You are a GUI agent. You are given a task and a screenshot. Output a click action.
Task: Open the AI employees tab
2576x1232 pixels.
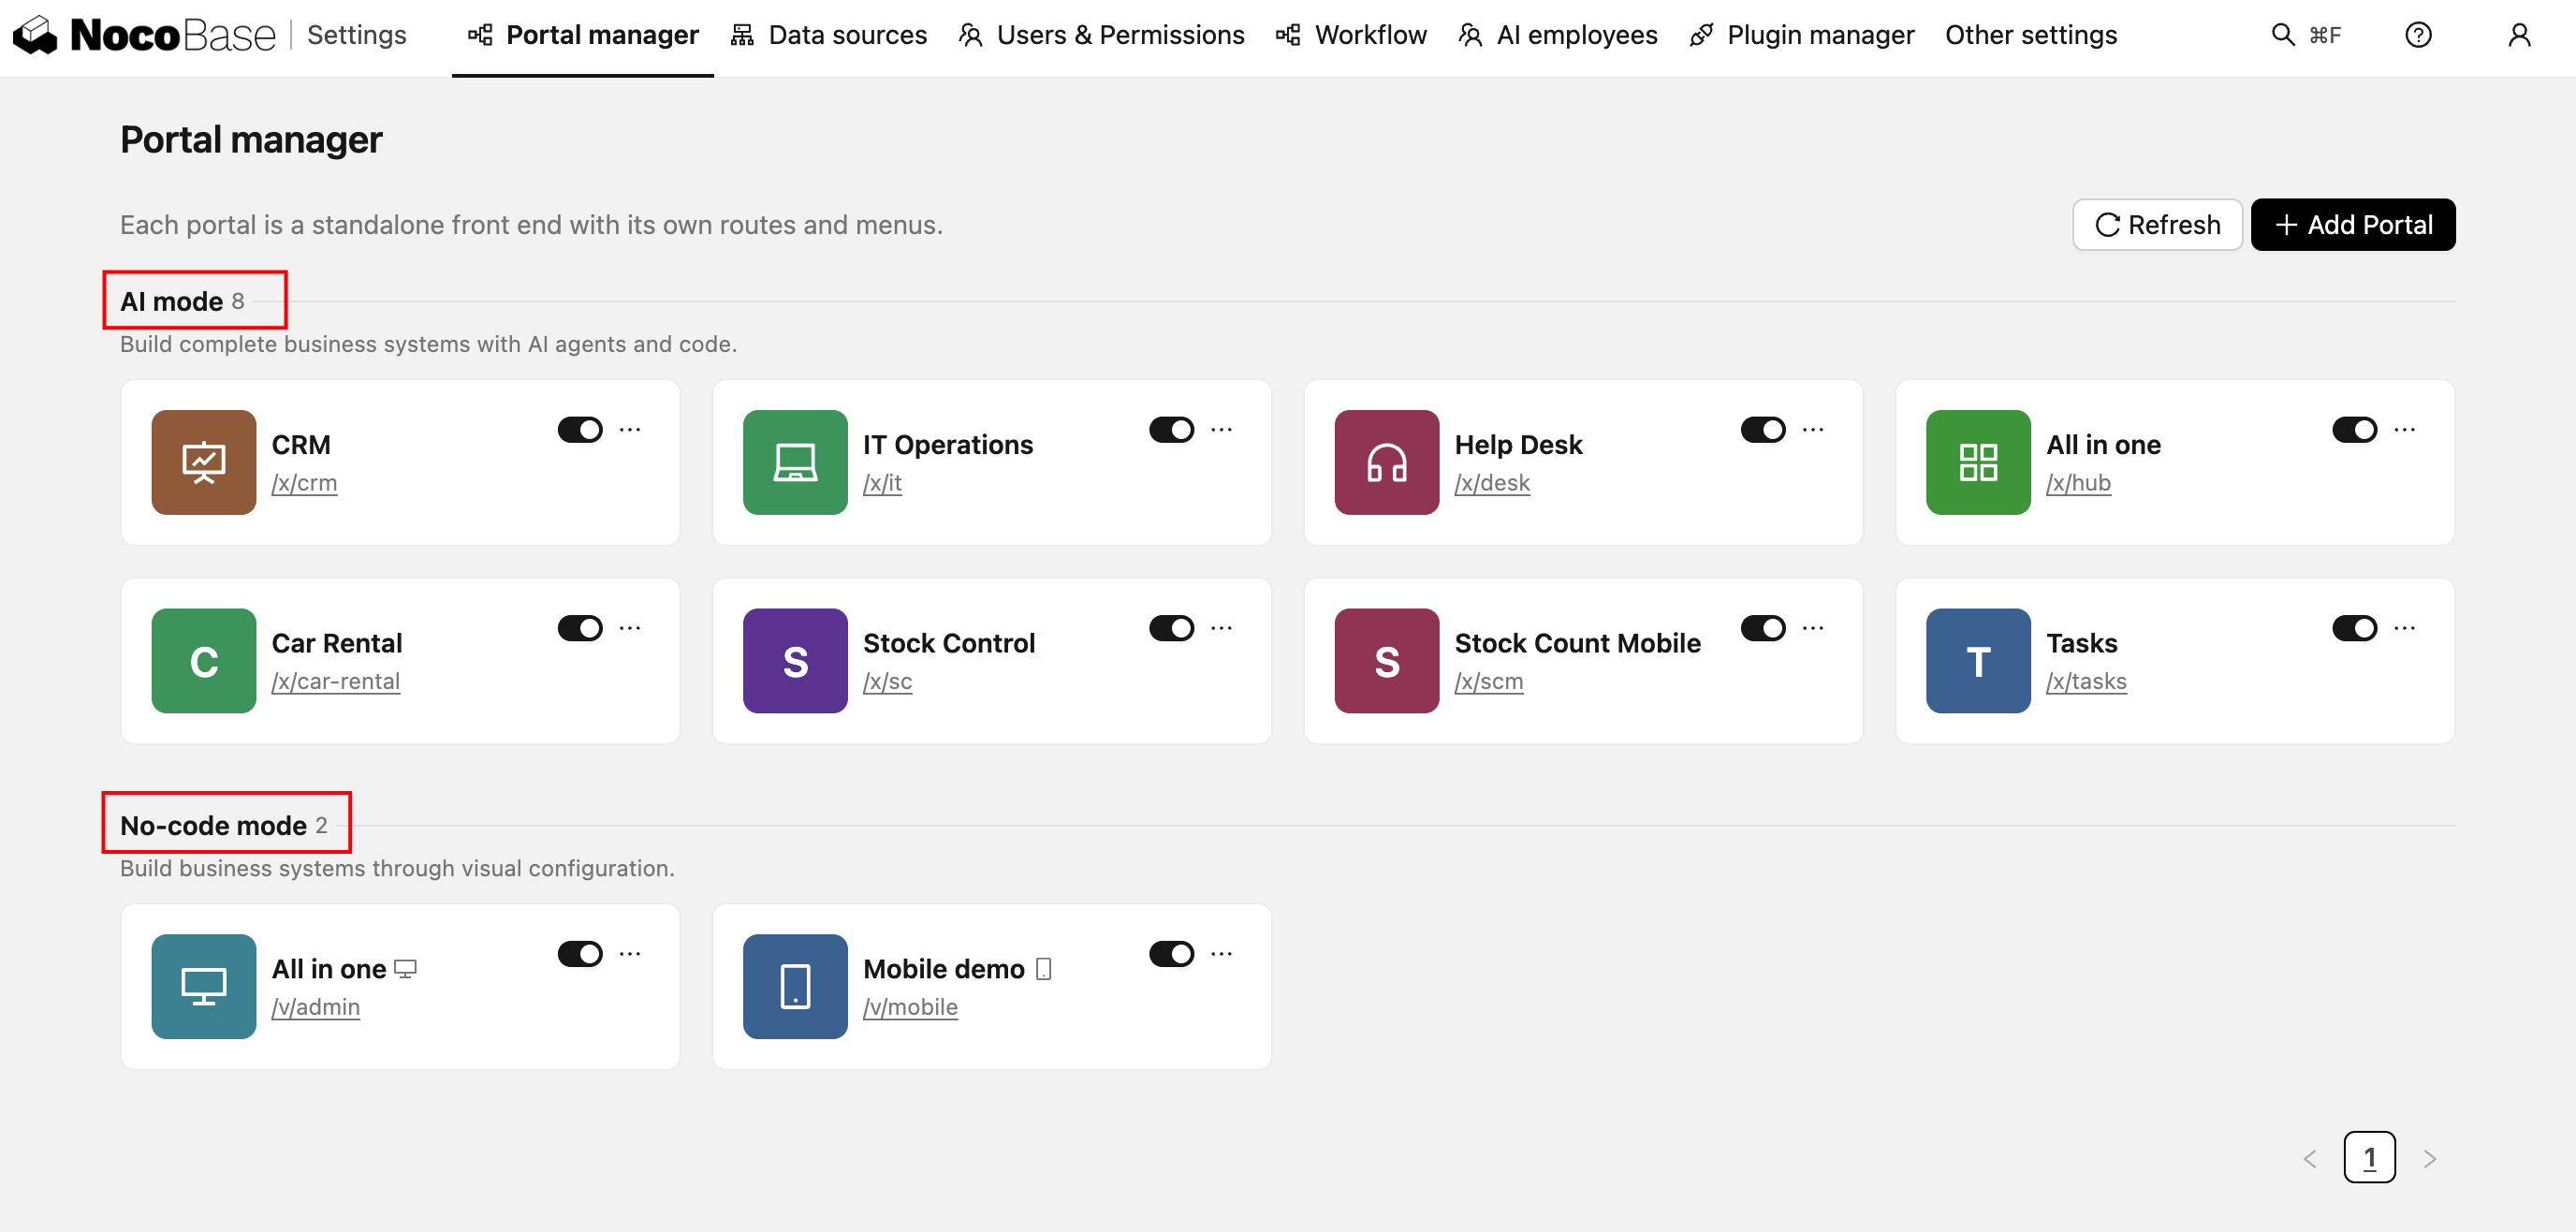click(x=1558, y=36)
